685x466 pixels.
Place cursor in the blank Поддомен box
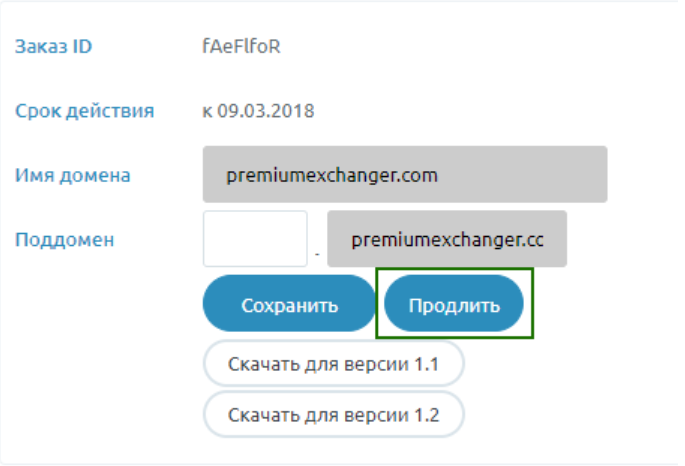tap(255, 238)
